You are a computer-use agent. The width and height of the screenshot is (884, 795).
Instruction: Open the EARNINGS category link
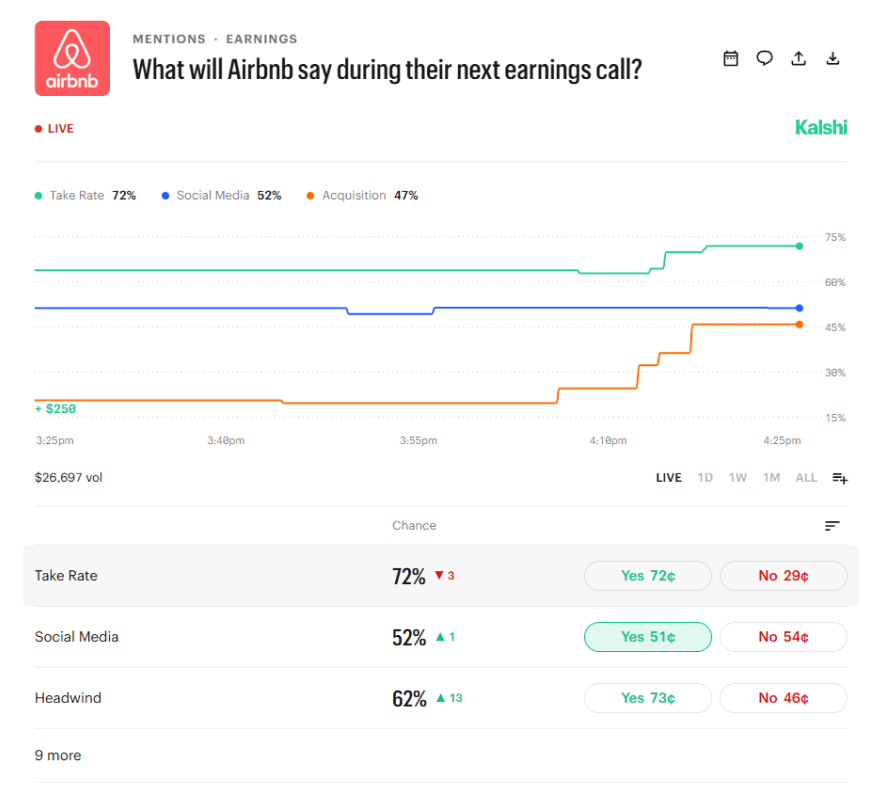(262, 39)
